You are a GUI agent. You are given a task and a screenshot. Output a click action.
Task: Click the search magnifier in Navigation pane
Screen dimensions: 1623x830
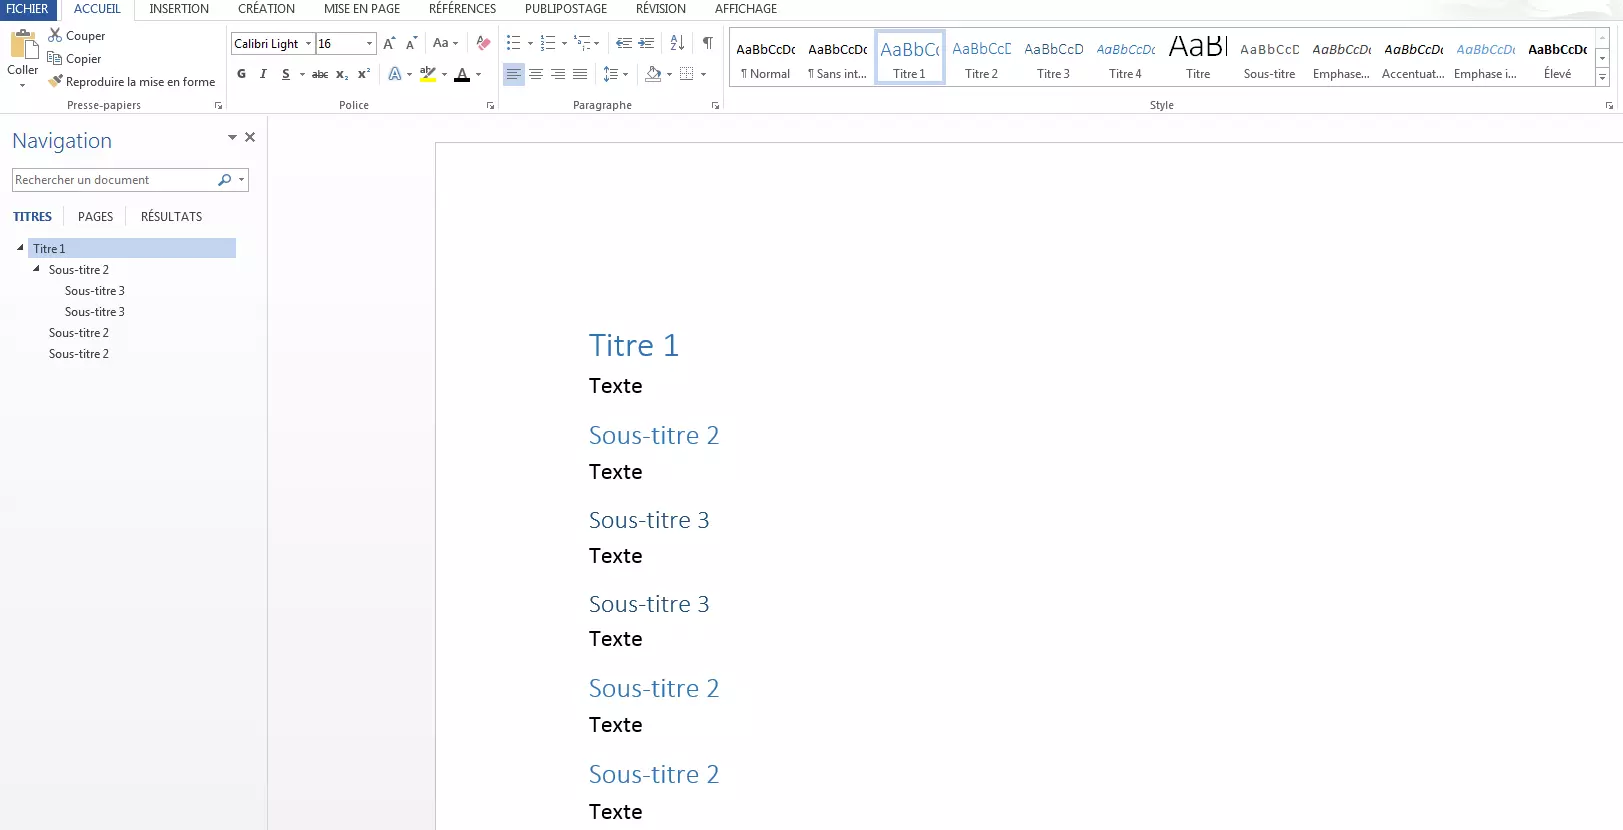tap(224, 180)
